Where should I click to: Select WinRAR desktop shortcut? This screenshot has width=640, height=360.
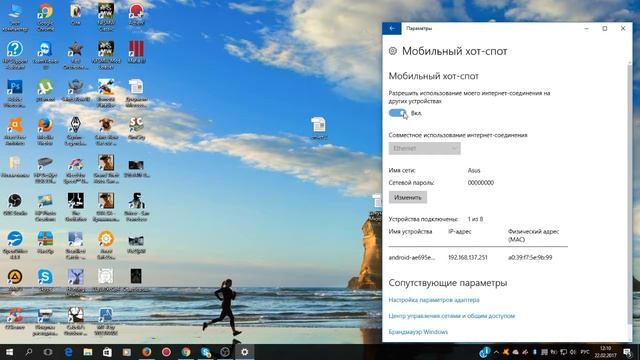(45, 242)
